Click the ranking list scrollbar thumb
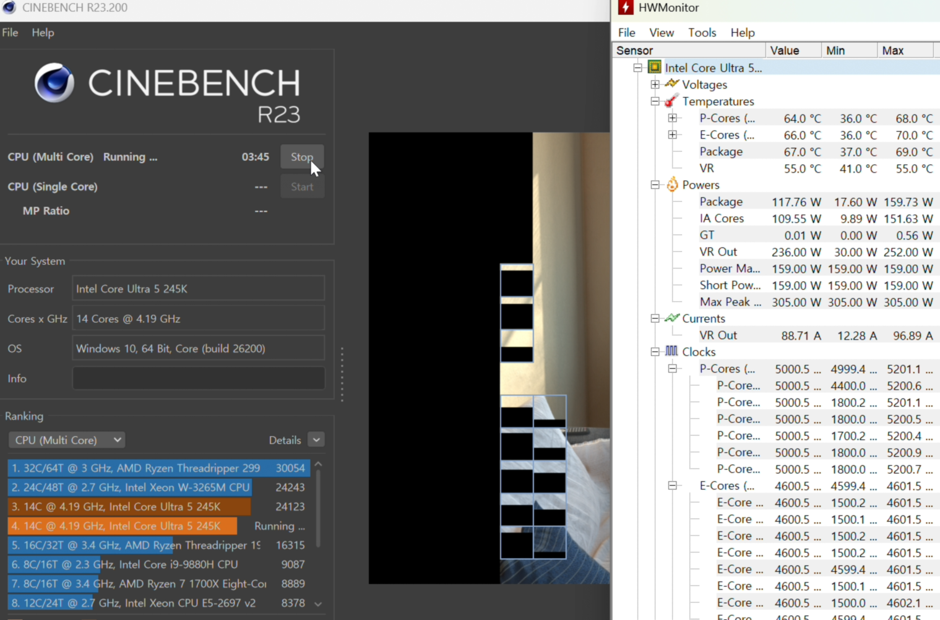Image resolution: width=940 pixels, height=620 pixels. [318, 508]
